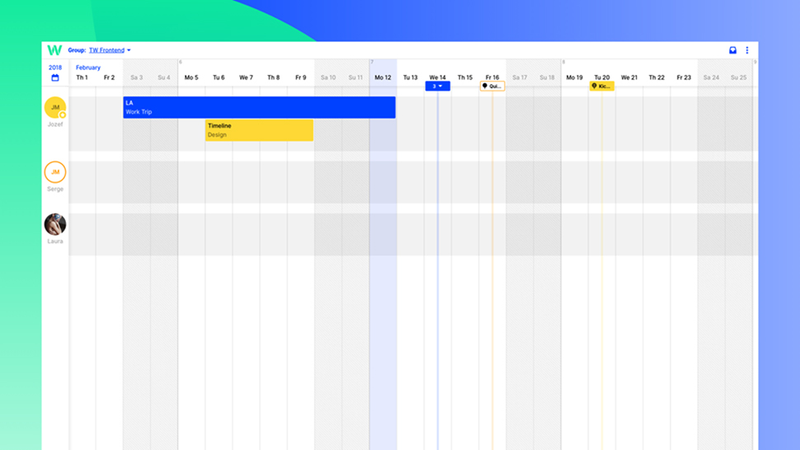This screenshot has height=450, width=800.
Task: Select the Th 15 day header
Action: pos(465,78)
